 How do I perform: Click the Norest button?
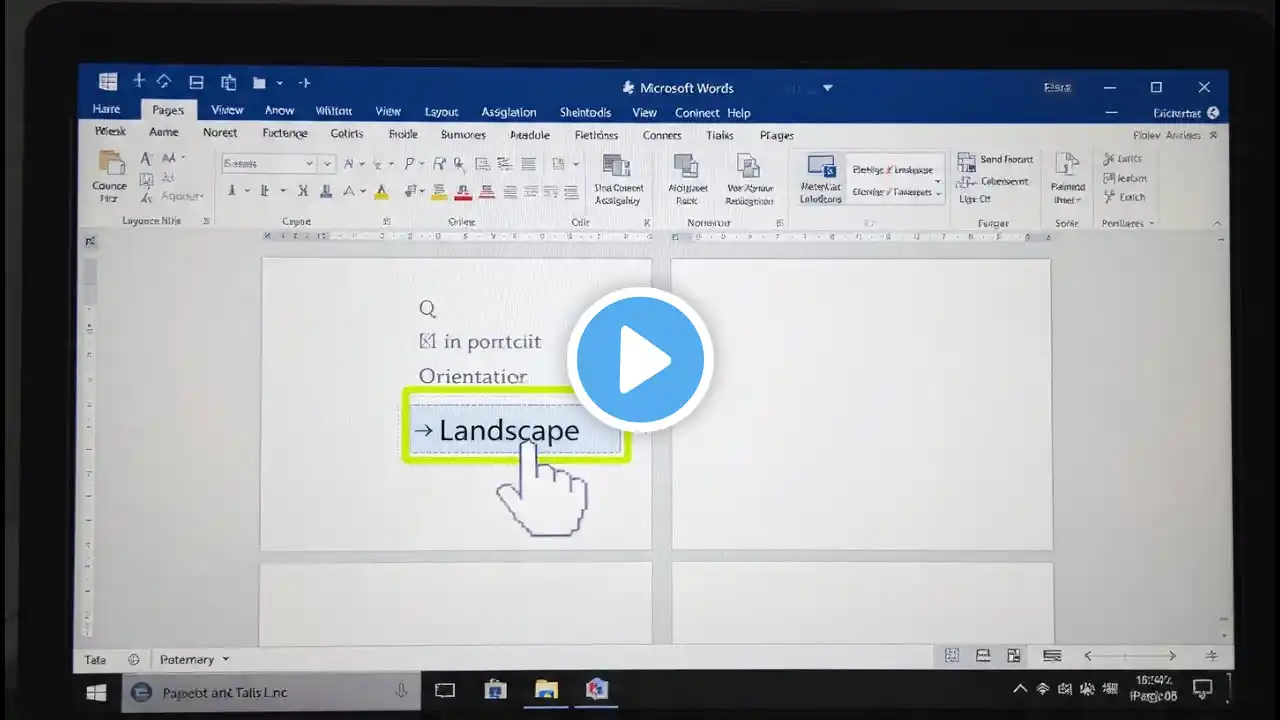tap(220, 132)
